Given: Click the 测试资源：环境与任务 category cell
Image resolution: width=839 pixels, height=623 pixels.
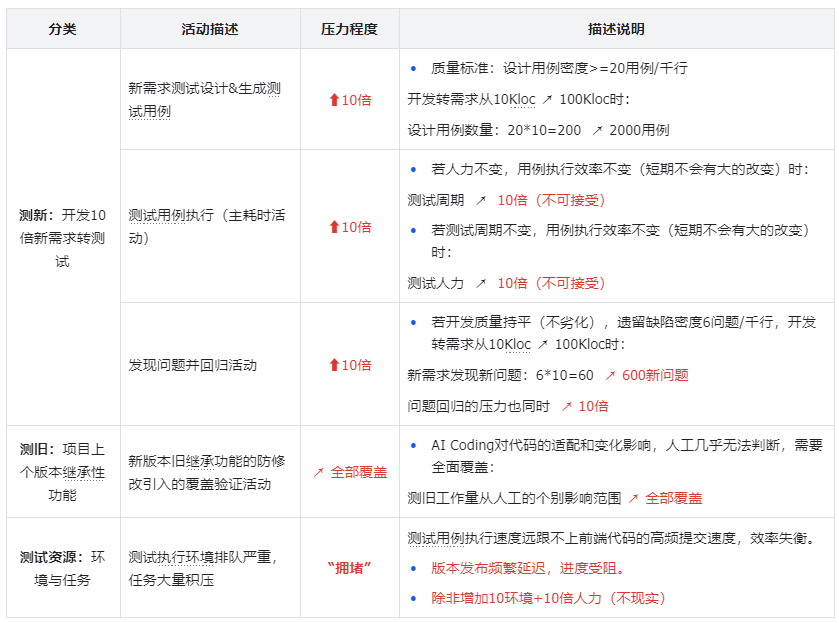Looking at the screenshot, I should (x=63, y=567).
